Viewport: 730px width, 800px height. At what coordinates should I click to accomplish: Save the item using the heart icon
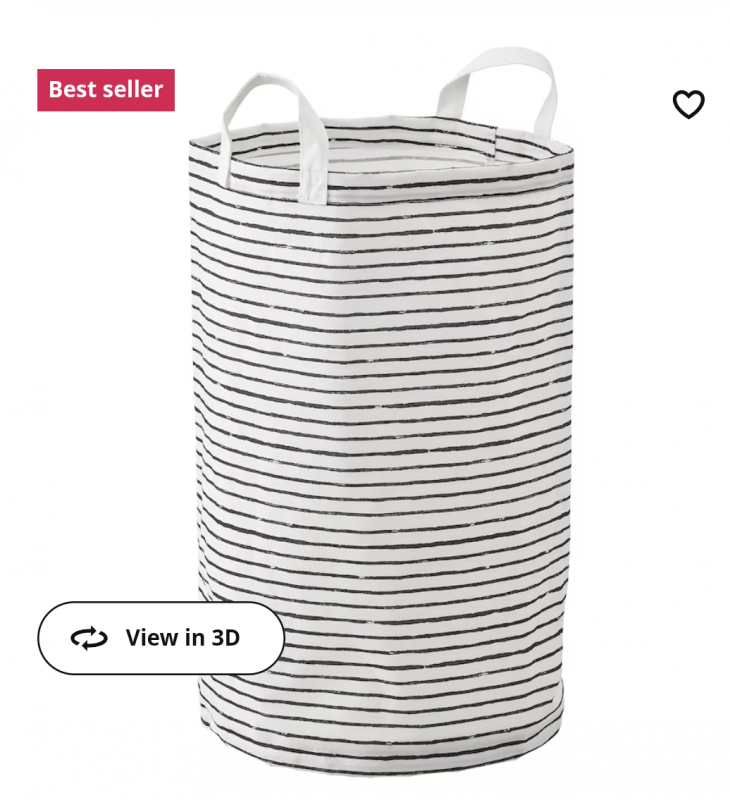pos(688,104)
